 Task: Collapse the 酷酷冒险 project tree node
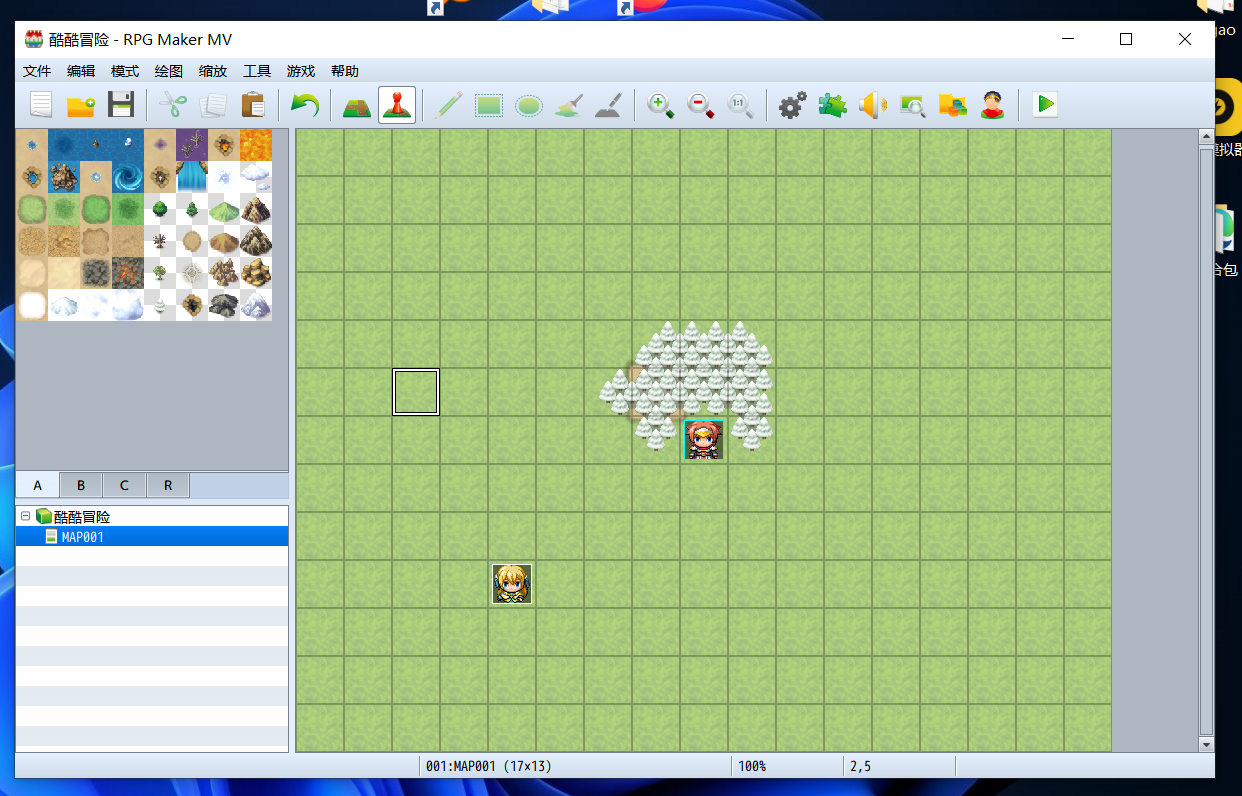[26, 517]
